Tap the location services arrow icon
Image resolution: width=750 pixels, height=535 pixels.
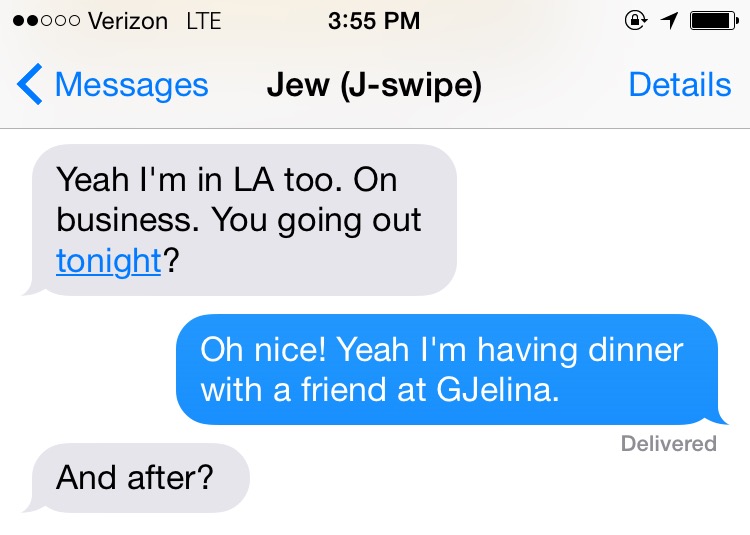pyautogui.click(x=668, y=21)
